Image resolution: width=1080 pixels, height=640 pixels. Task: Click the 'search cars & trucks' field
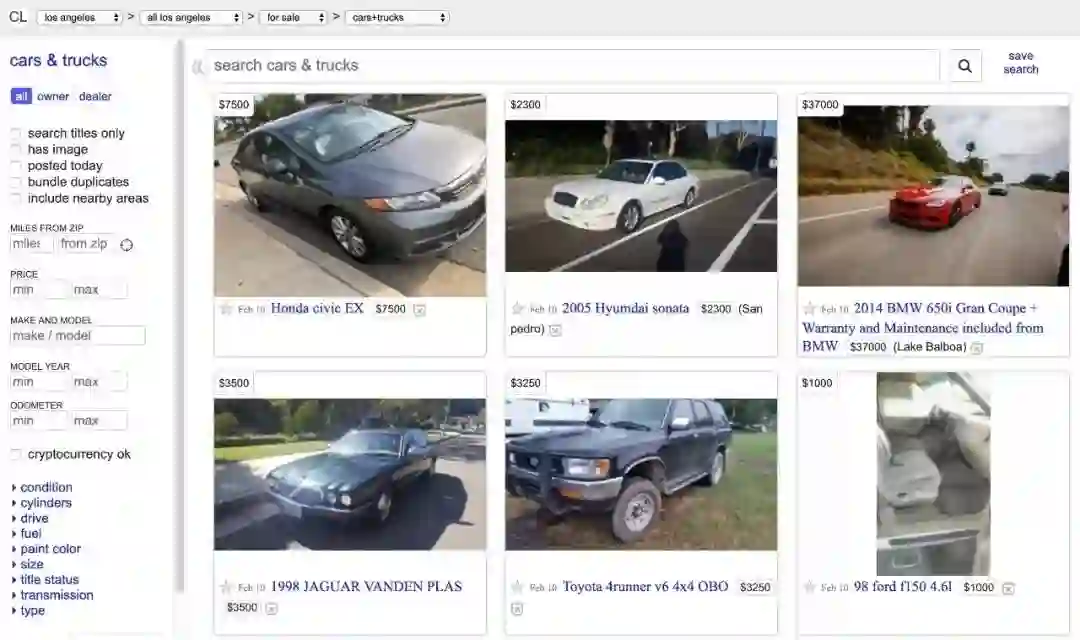(574, 65)
